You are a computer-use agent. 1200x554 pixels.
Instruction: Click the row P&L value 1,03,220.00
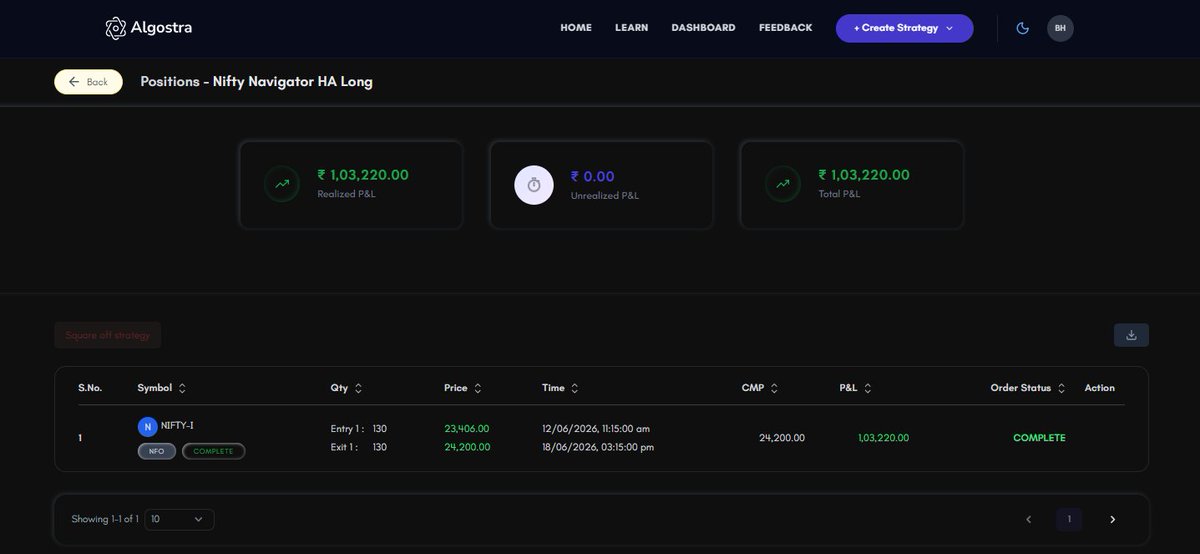tap(883, 438)
